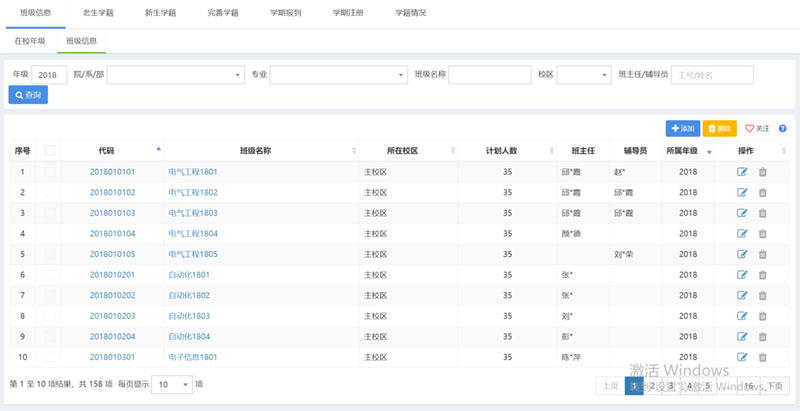Click edit icon for 电气工程1805 row

pyautogui.click(x=742, y=254)
